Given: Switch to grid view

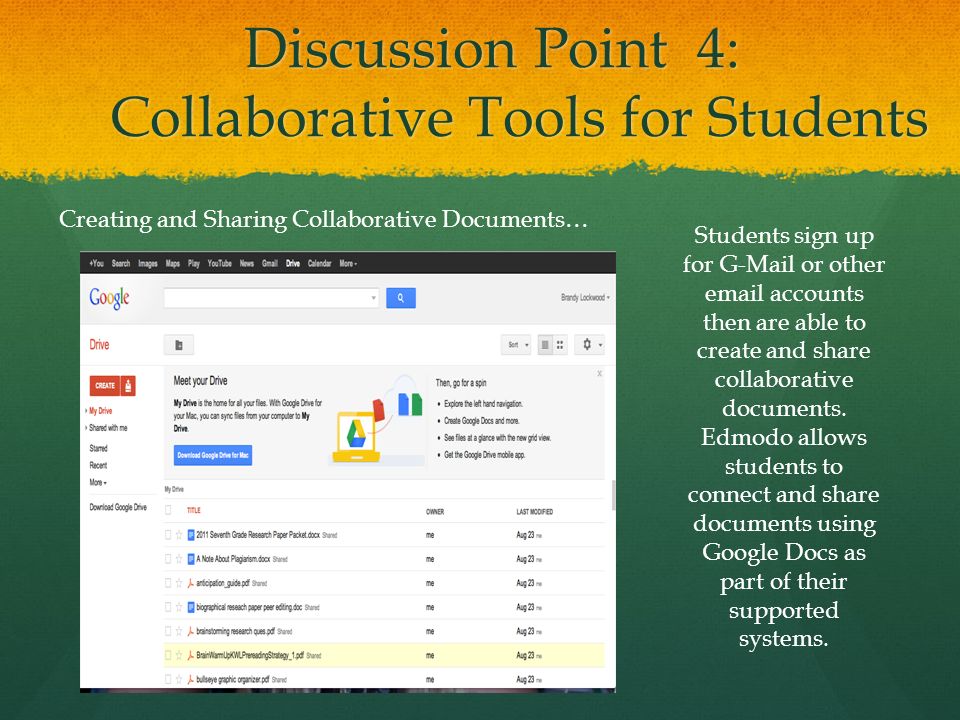Looking at the screenshot, I should [560, 345].
